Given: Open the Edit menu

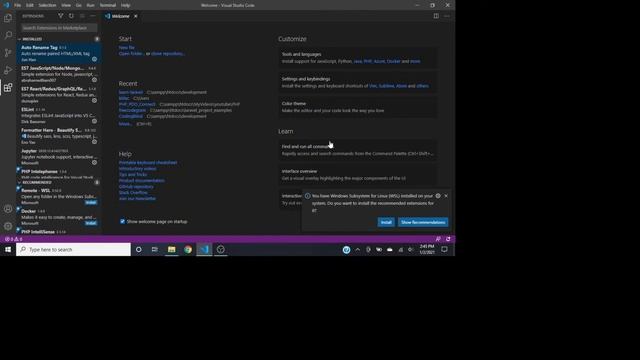Looking at the screenshot, I should click(30, 5).
